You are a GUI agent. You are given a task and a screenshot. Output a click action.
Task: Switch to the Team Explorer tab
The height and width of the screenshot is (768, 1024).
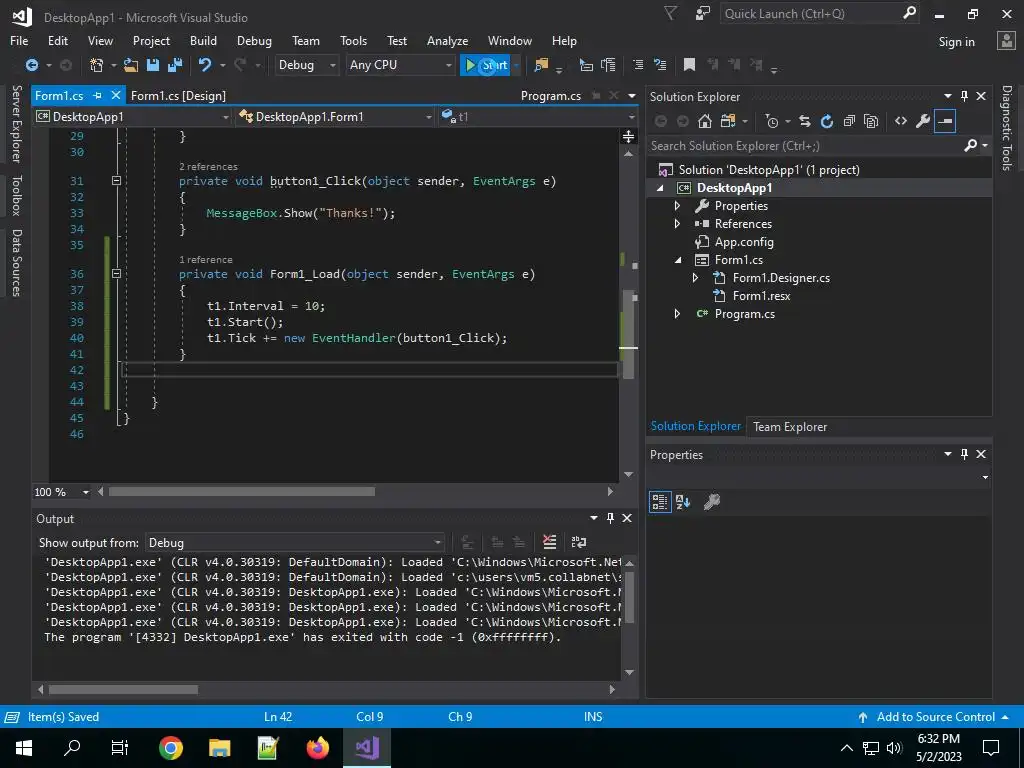coord(790,426)
